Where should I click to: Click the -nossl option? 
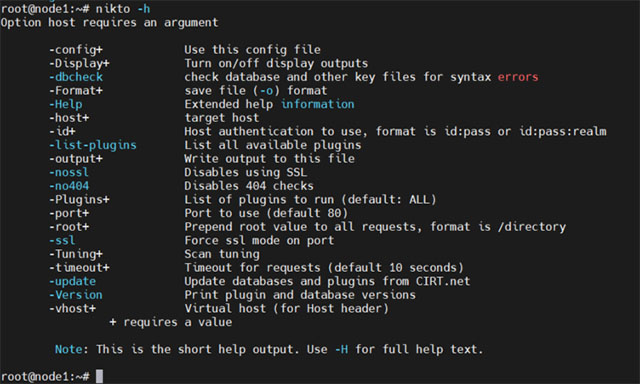click(x=69, y=172)
